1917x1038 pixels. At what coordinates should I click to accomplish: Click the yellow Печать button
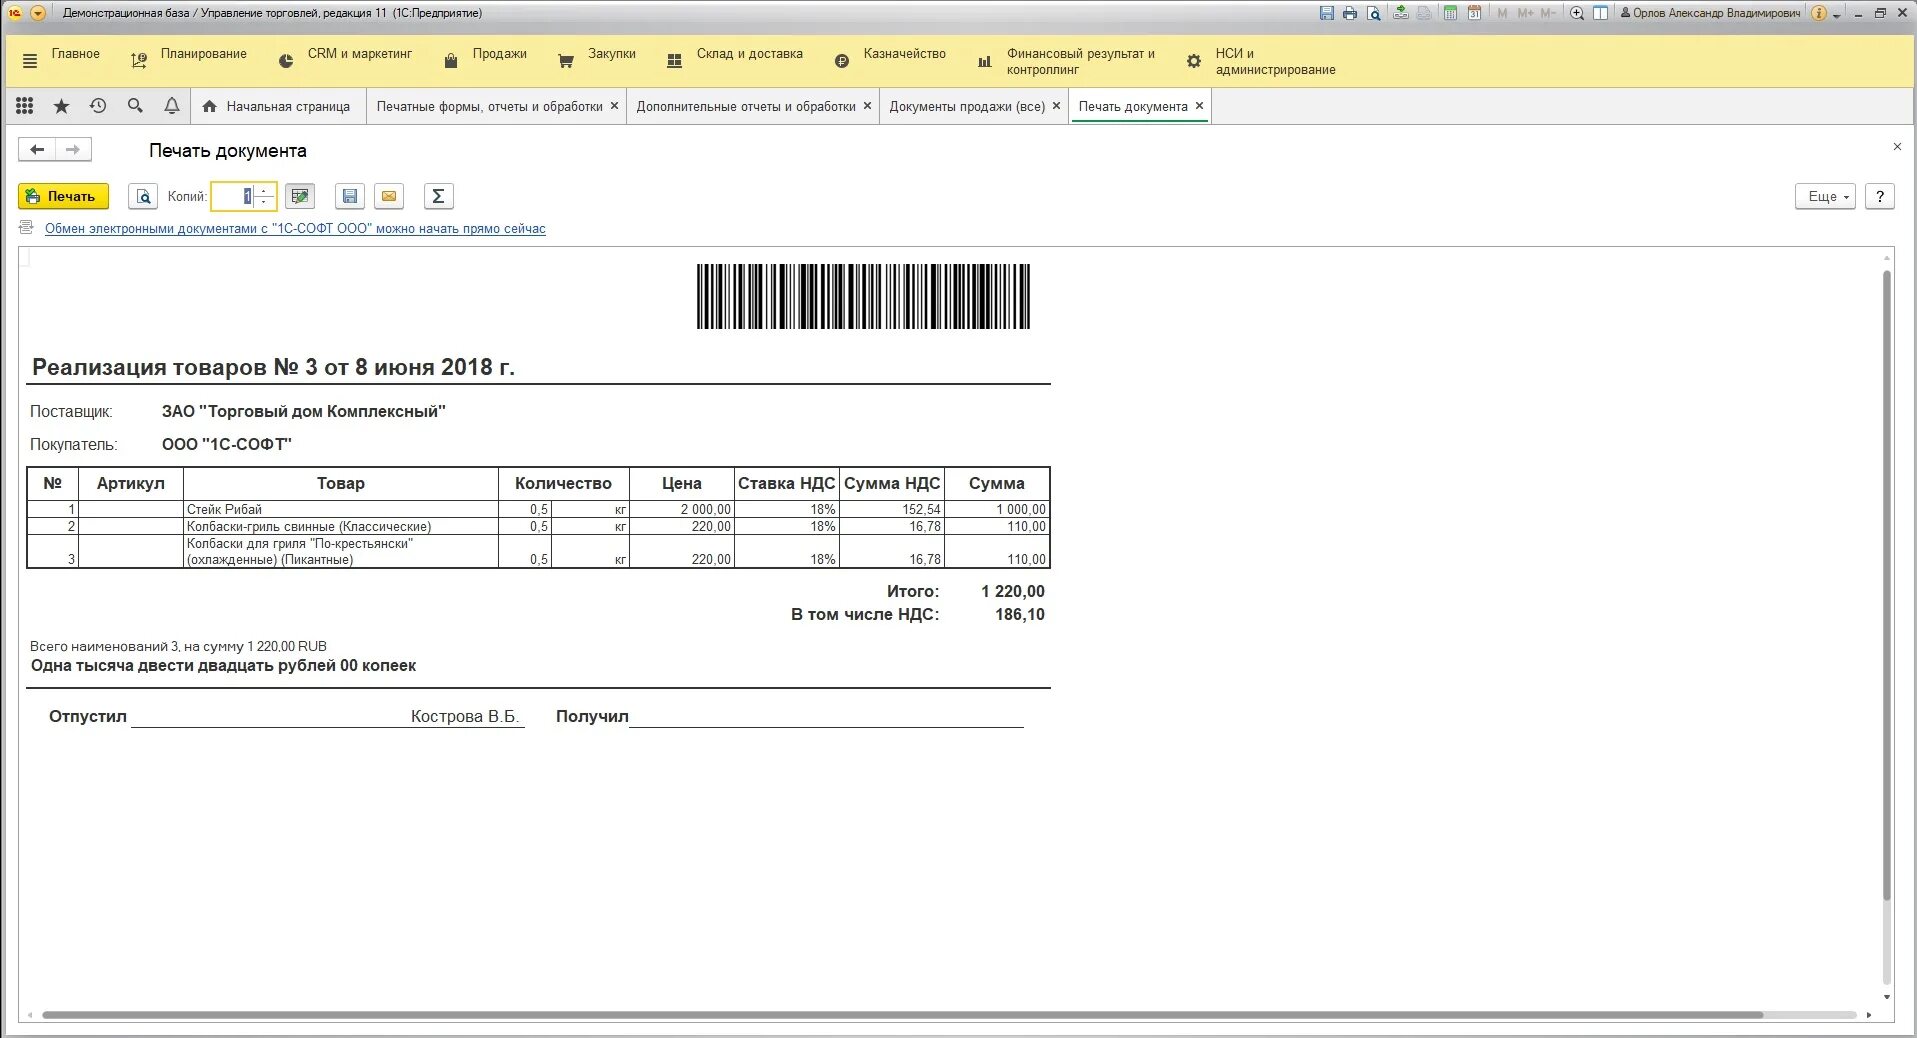point(63,196)
